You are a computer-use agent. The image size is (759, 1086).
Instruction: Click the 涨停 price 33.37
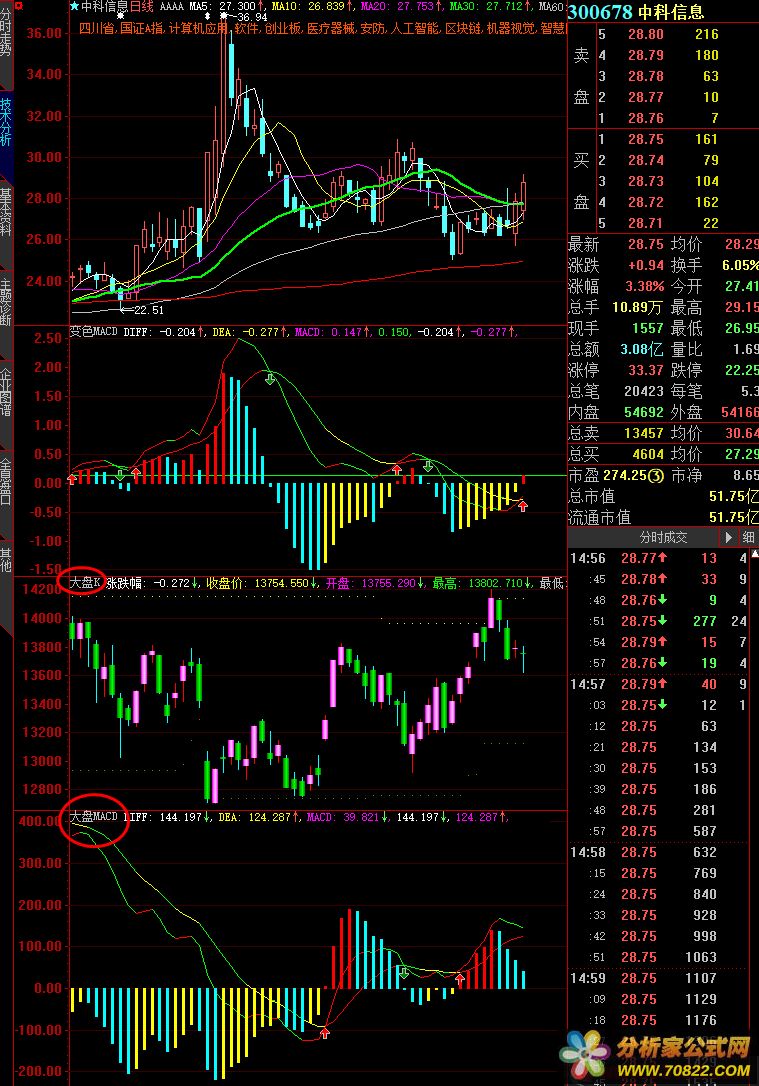pos(645,370)
